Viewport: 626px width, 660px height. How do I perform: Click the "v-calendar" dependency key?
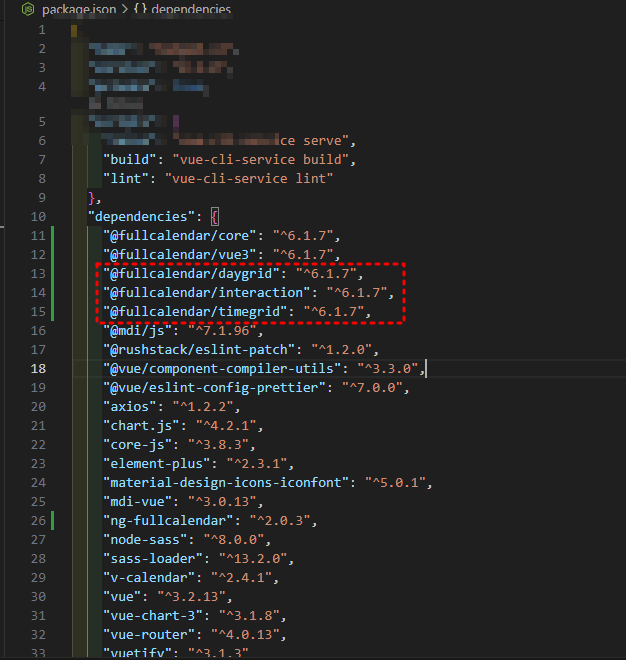[x=149, y=578]
